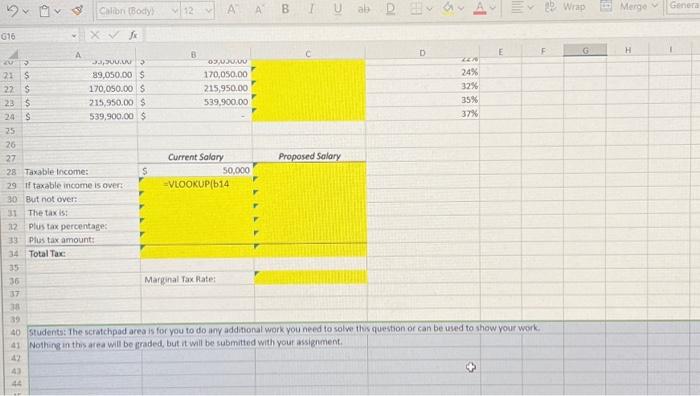Click the Select All corner triangle

click(x=13, y=55)
